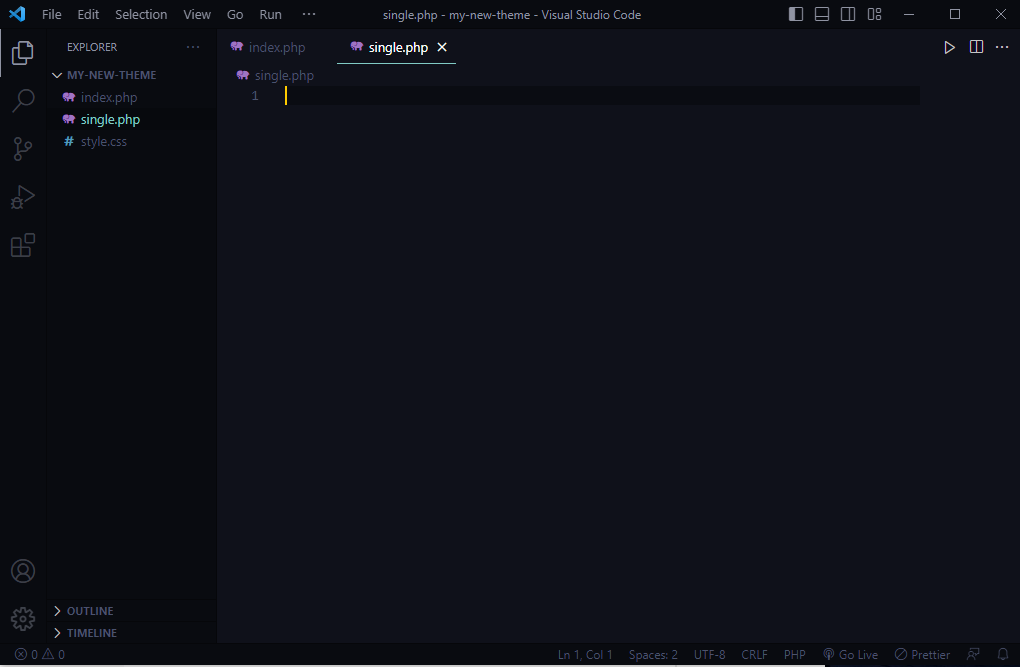Open editor More Actions ellipsis menu

click(1002, 47)
